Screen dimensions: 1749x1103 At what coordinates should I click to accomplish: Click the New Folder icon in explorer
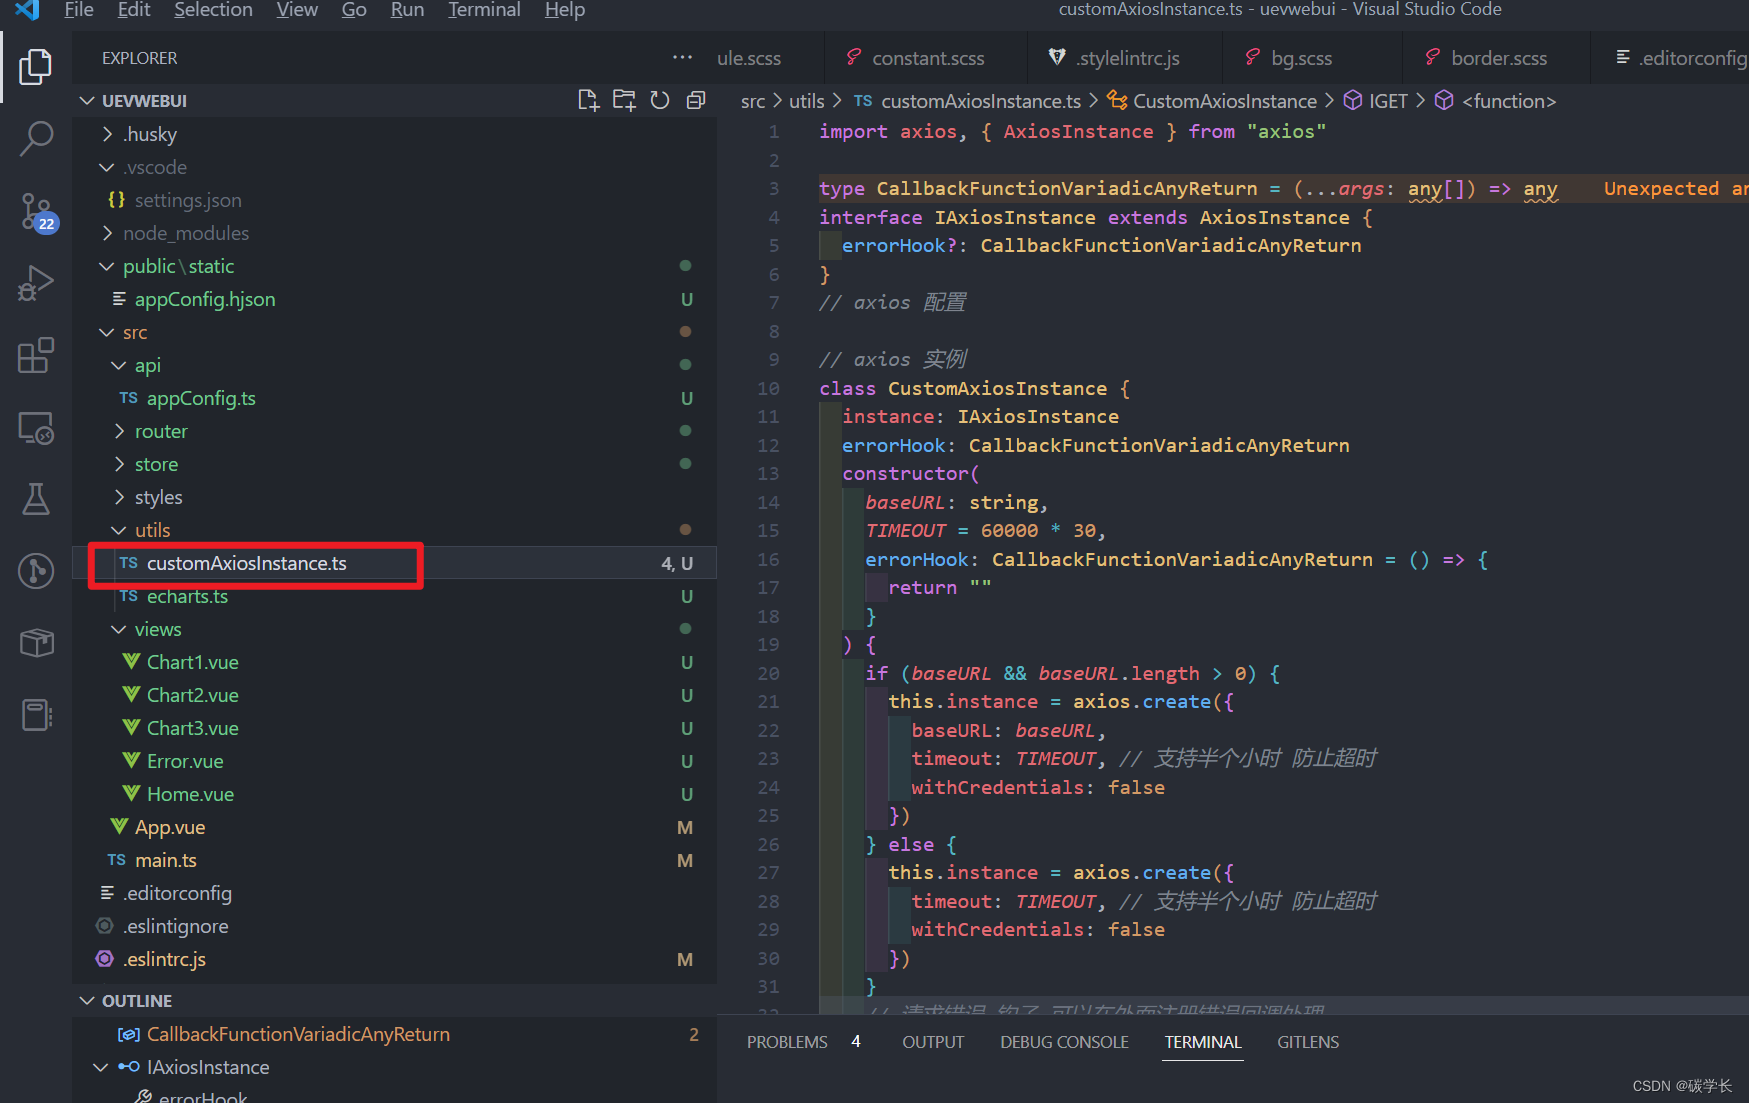pyautogui.click(x=624, y=100)
